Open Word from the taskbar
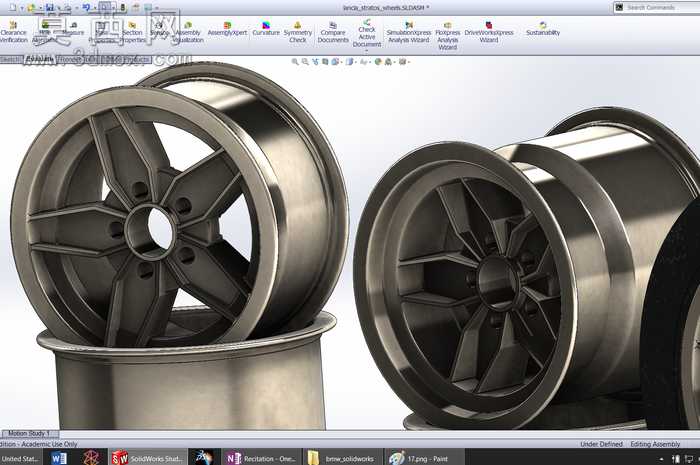This screenshot has height=465, width=700. 59,458
